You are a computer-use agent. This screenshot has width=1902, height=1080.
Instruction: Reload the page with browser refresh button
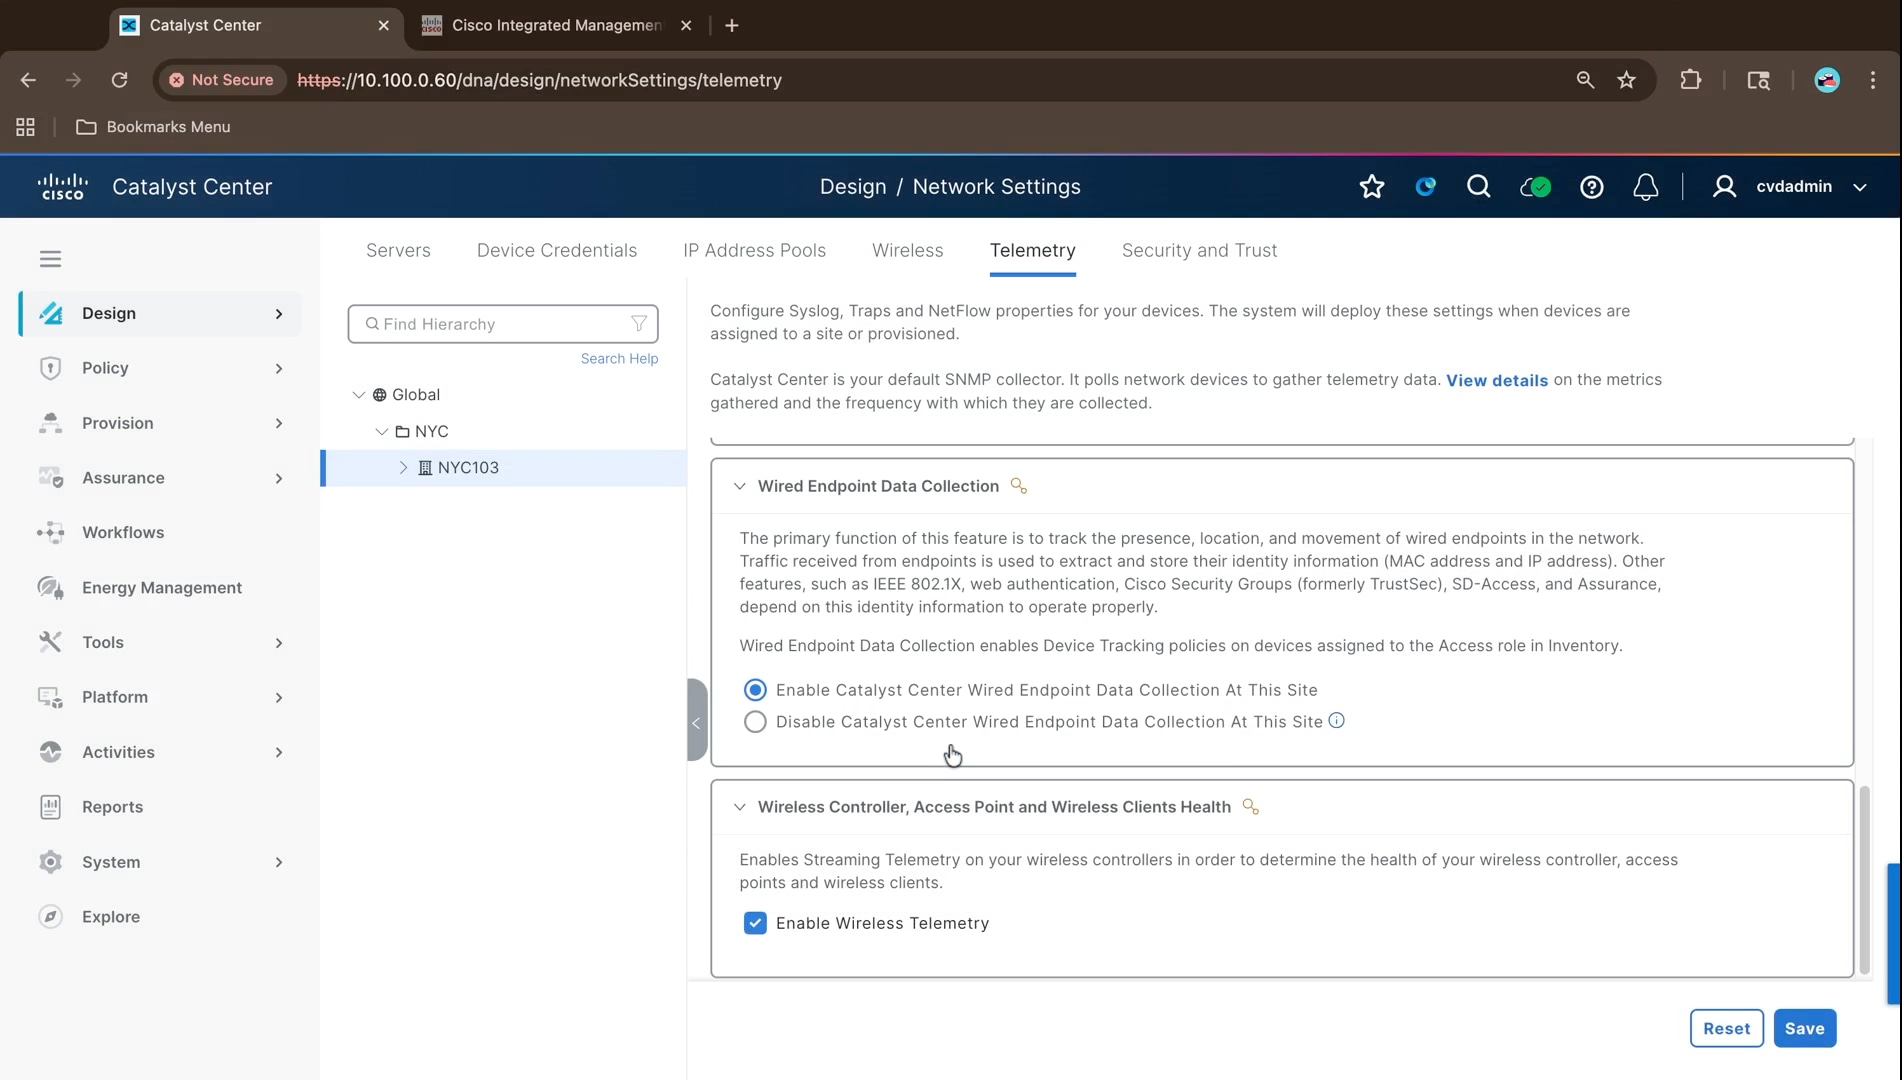pos(119,80)
